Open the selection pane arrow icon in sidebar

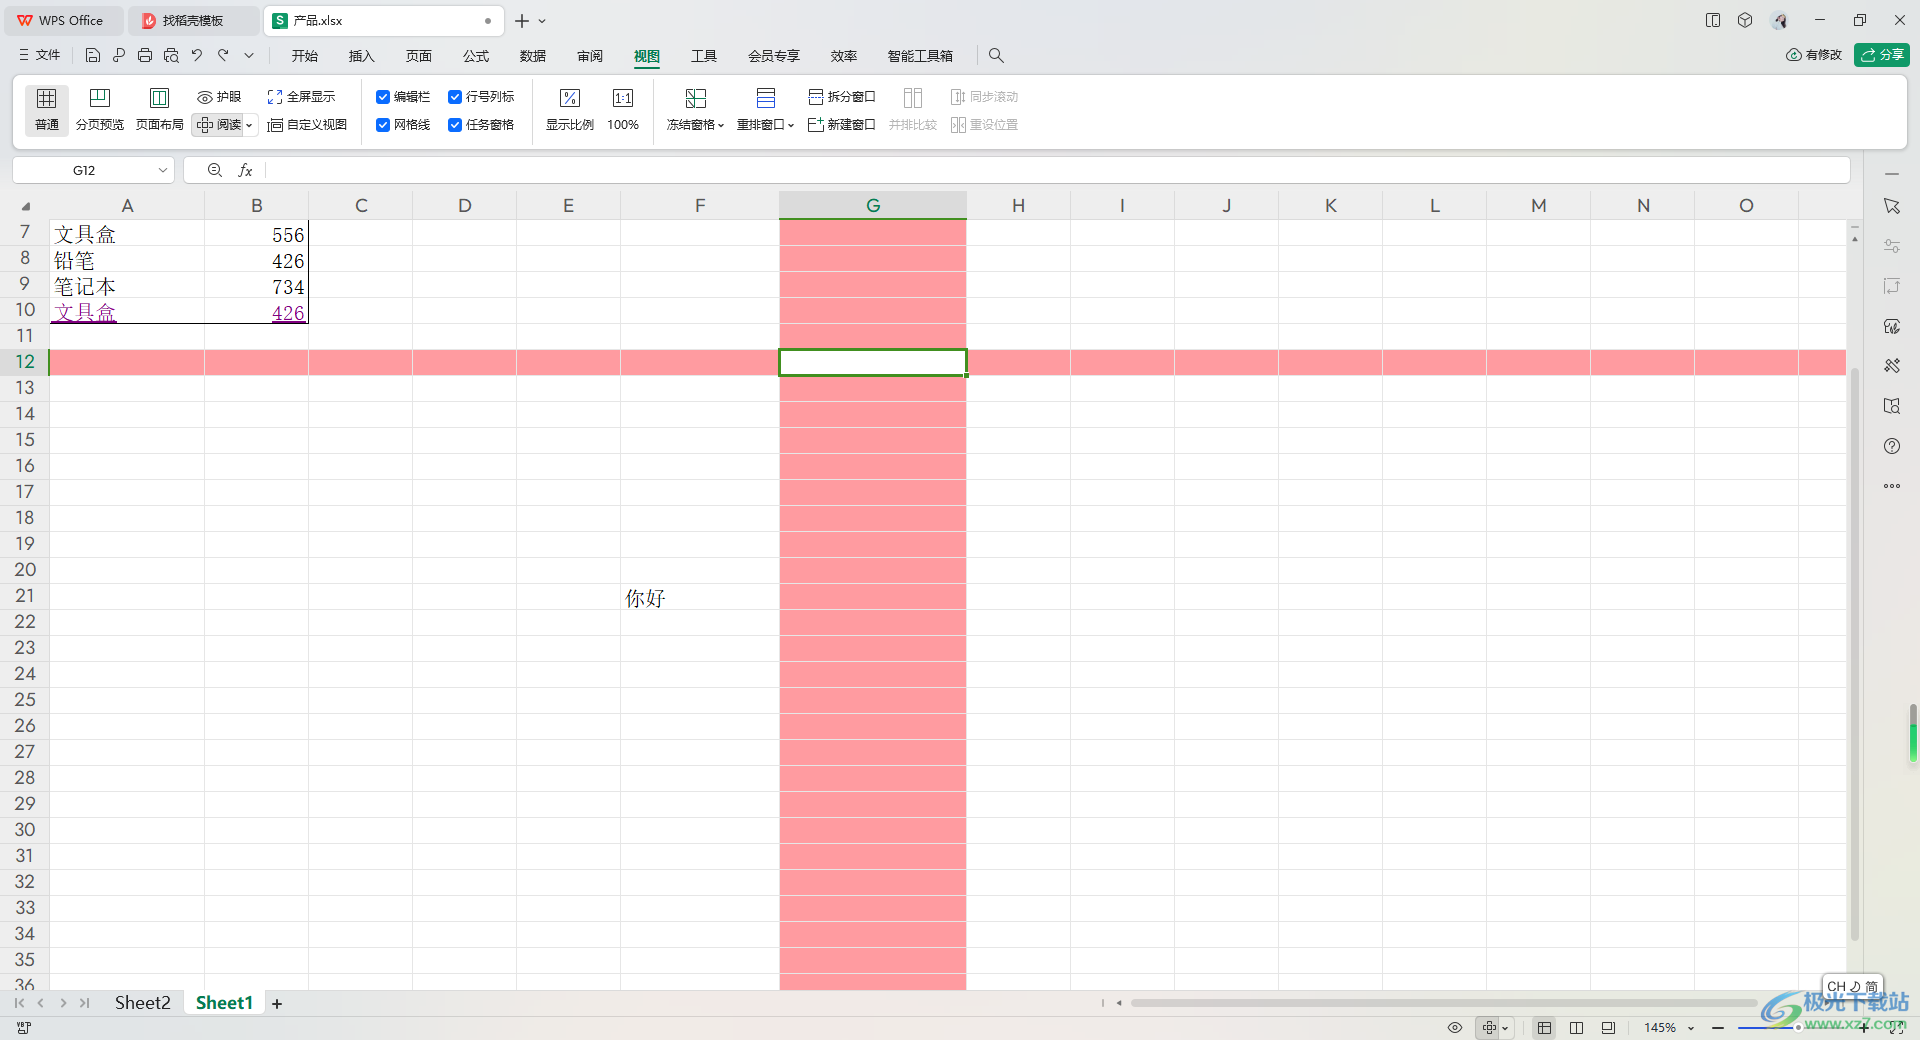pos(1892,206)
